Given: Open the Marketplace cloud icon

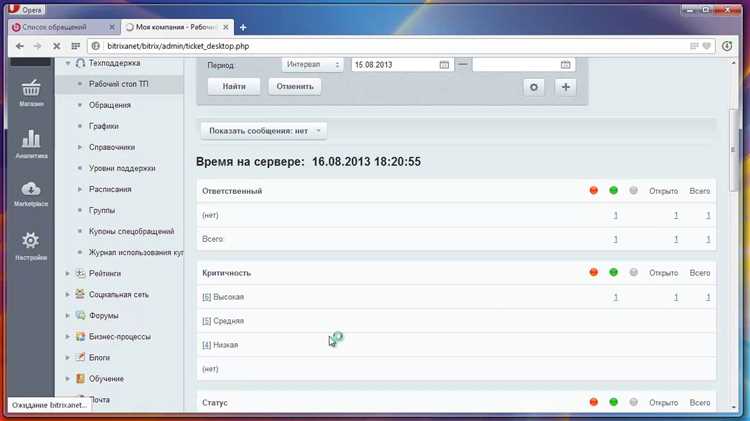Looking at the screenshot, I should click(x=31, y=188).
